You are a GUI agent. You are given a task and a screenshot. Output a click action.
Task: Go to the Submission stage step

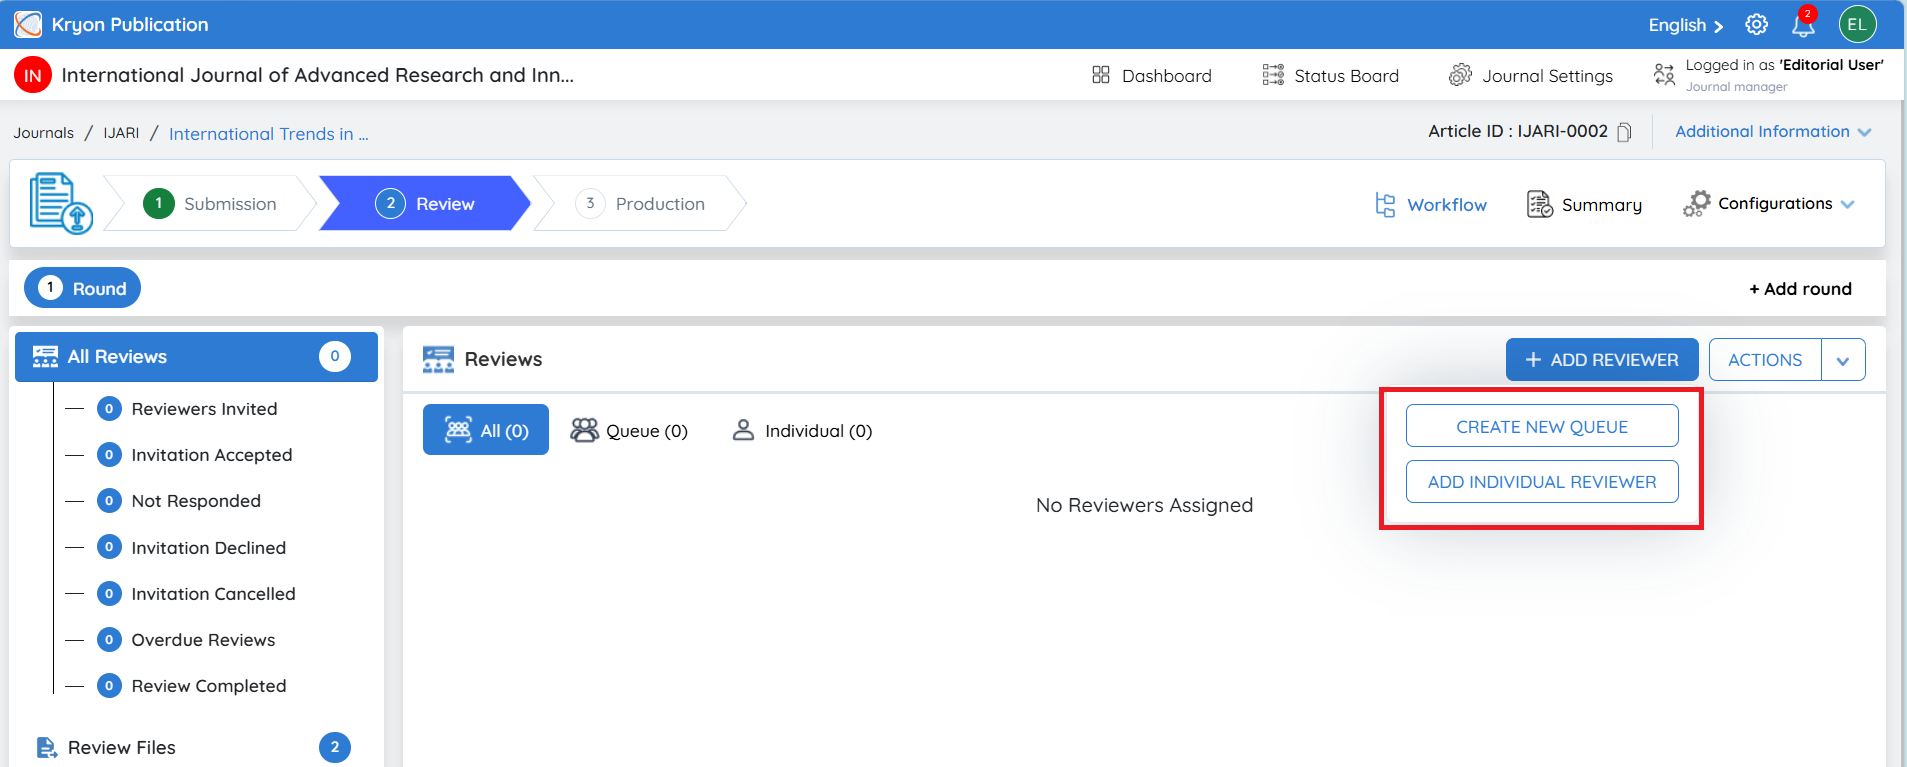pyautogui.click(x=210, y=204)
